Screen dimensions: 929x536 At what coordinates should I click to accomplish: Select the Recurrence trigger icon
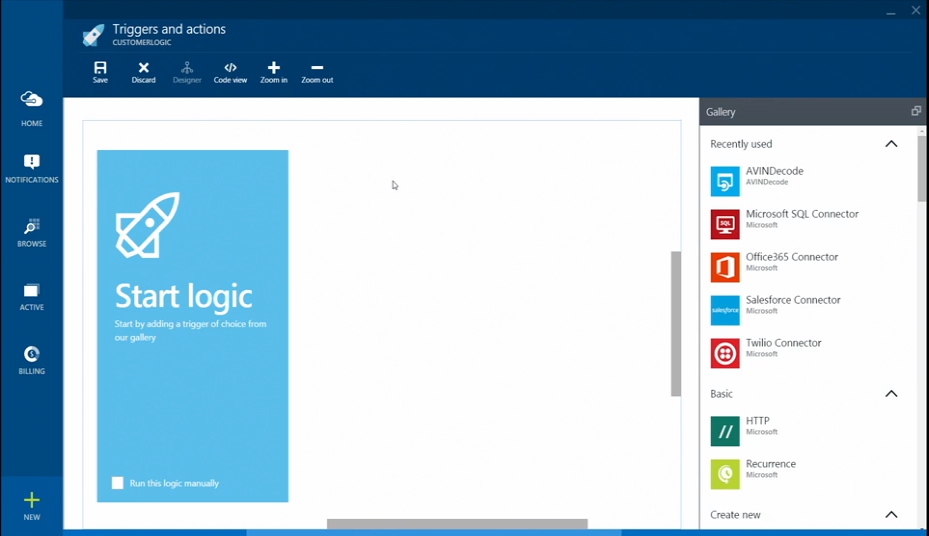pyautogui.click(x=725, y=474)
